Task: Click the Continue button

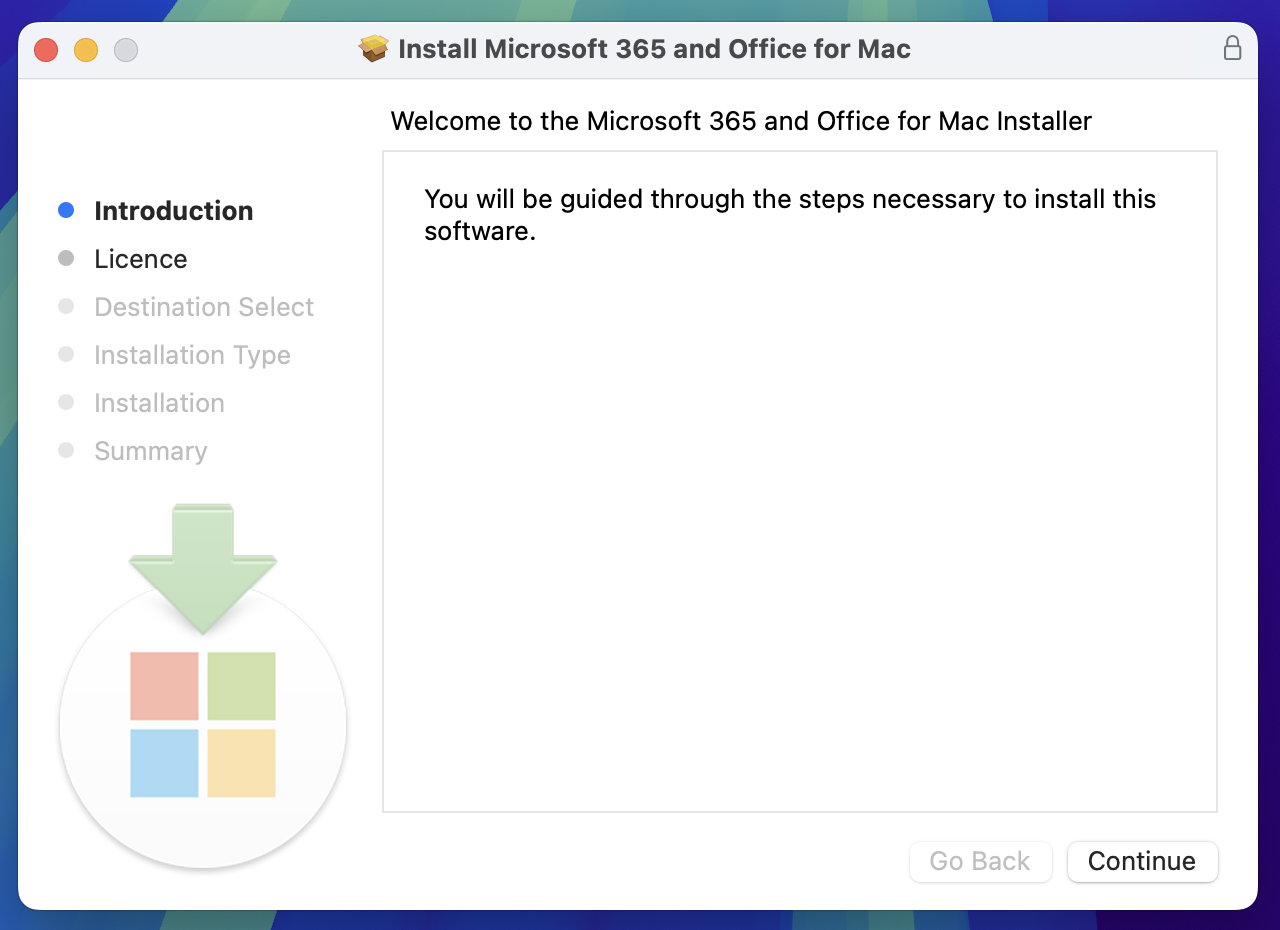Action: coord(1142,861)
